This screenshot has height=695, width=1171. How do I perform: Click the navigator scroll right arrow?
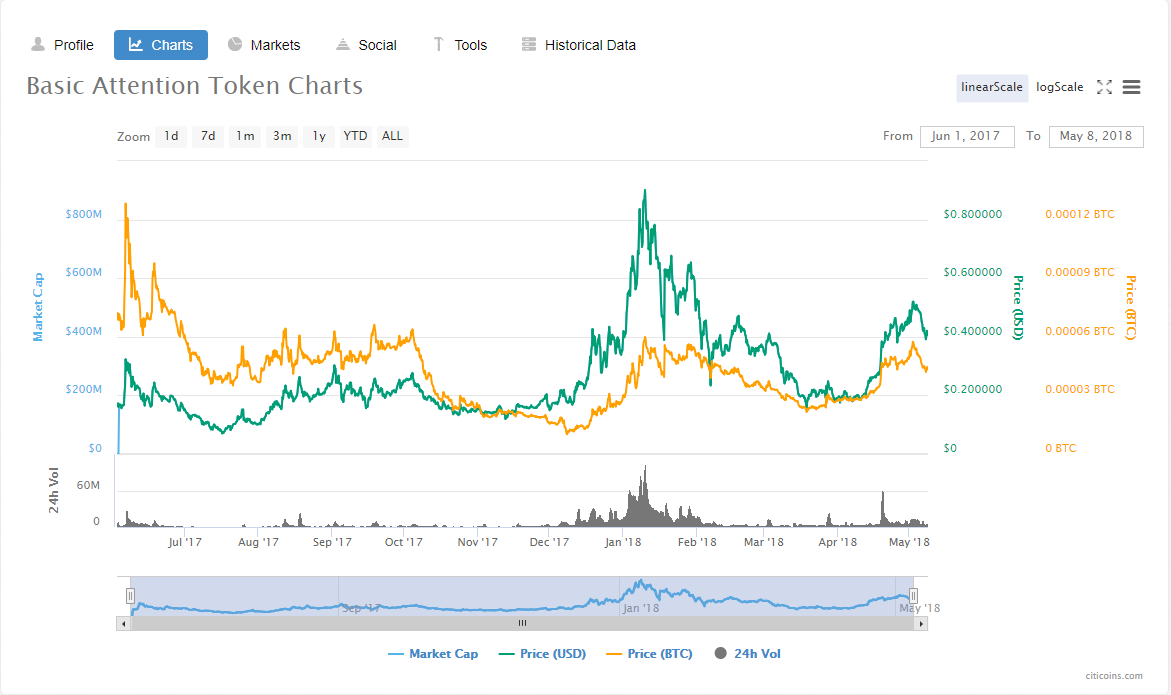921,623
